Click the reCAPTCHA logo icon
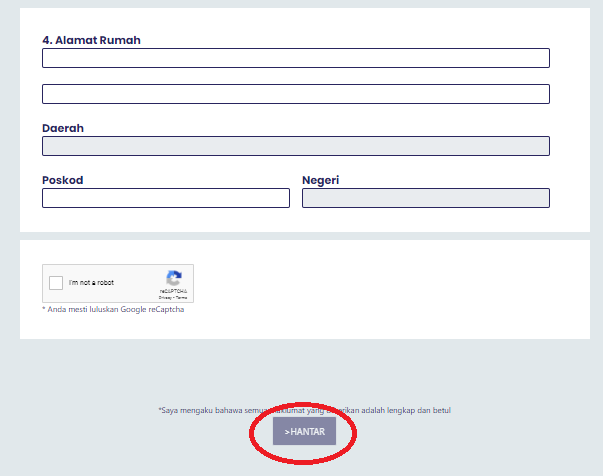This screenshot has height=476, width=603. point(174,279)
